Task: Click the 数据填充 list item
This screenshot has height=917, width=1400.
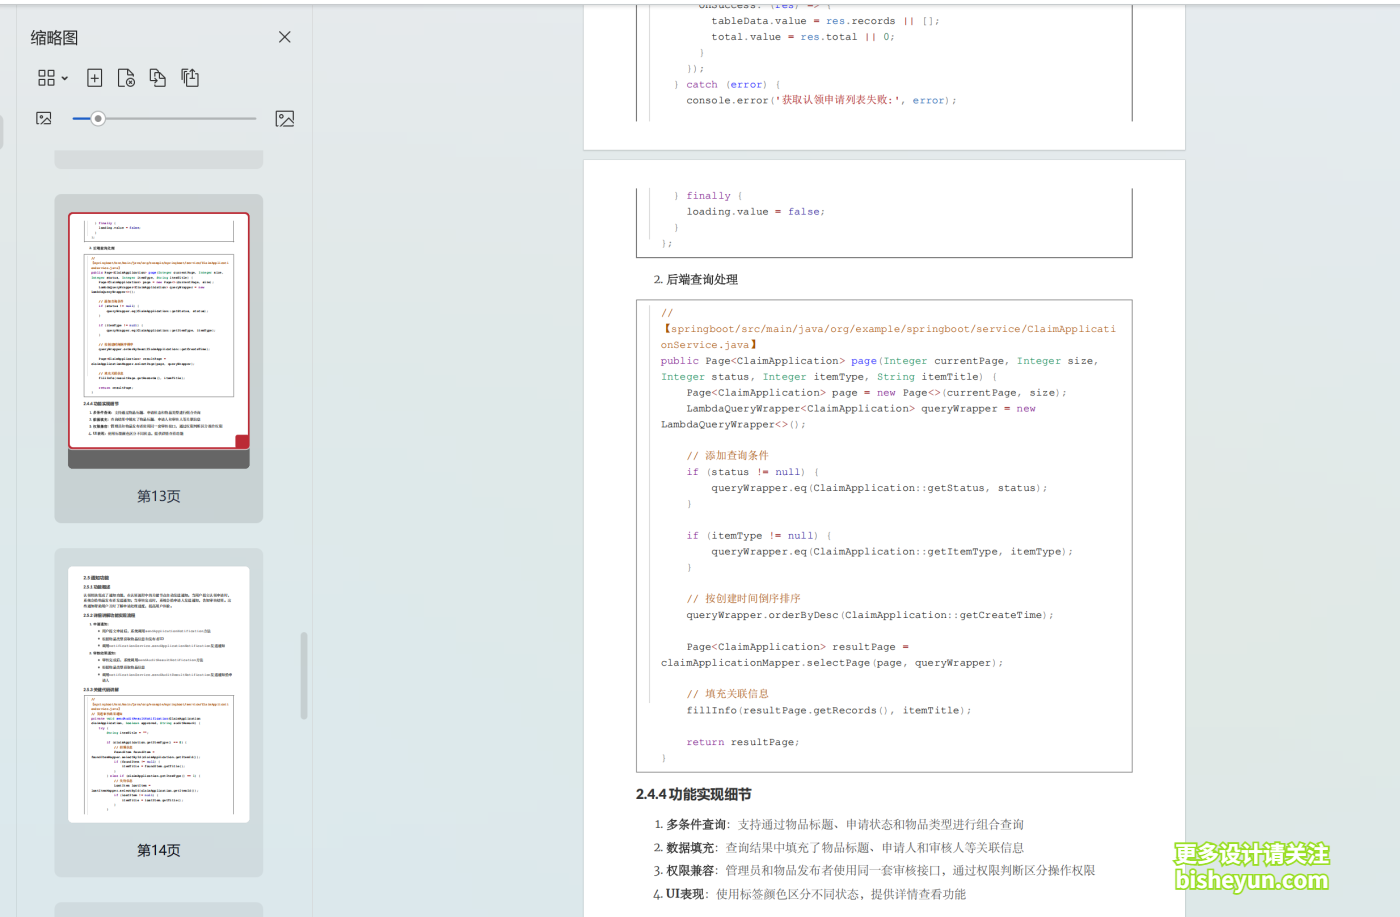Action: tap(839, 848)
